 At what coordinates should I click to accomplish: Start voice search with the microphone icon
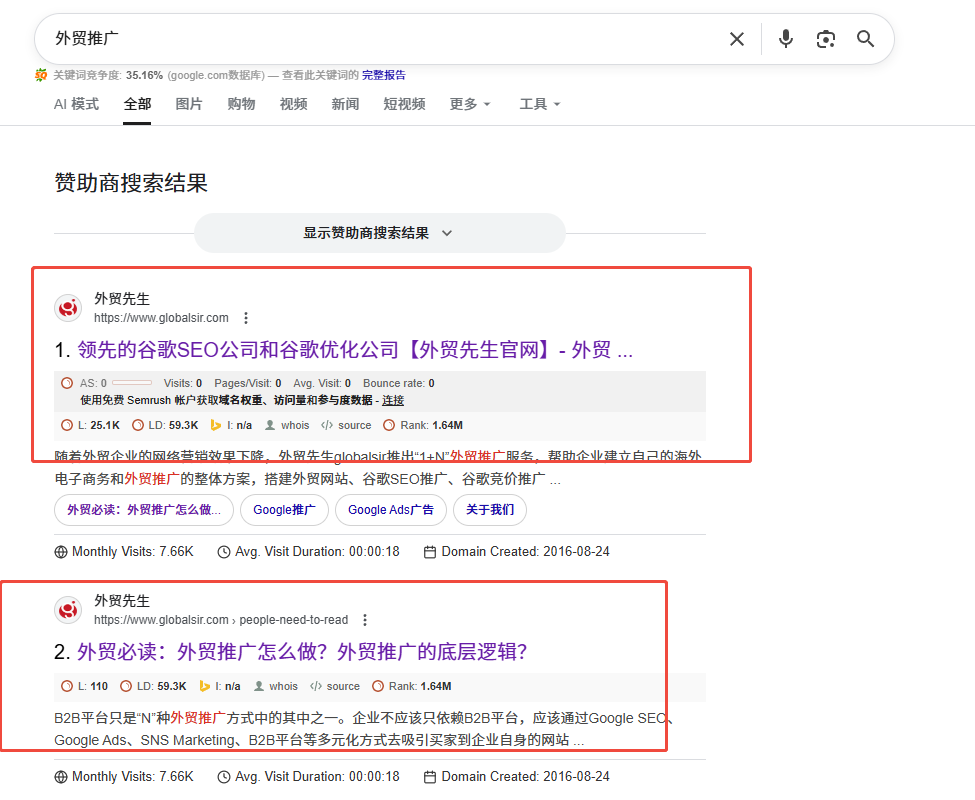[786, 39]
